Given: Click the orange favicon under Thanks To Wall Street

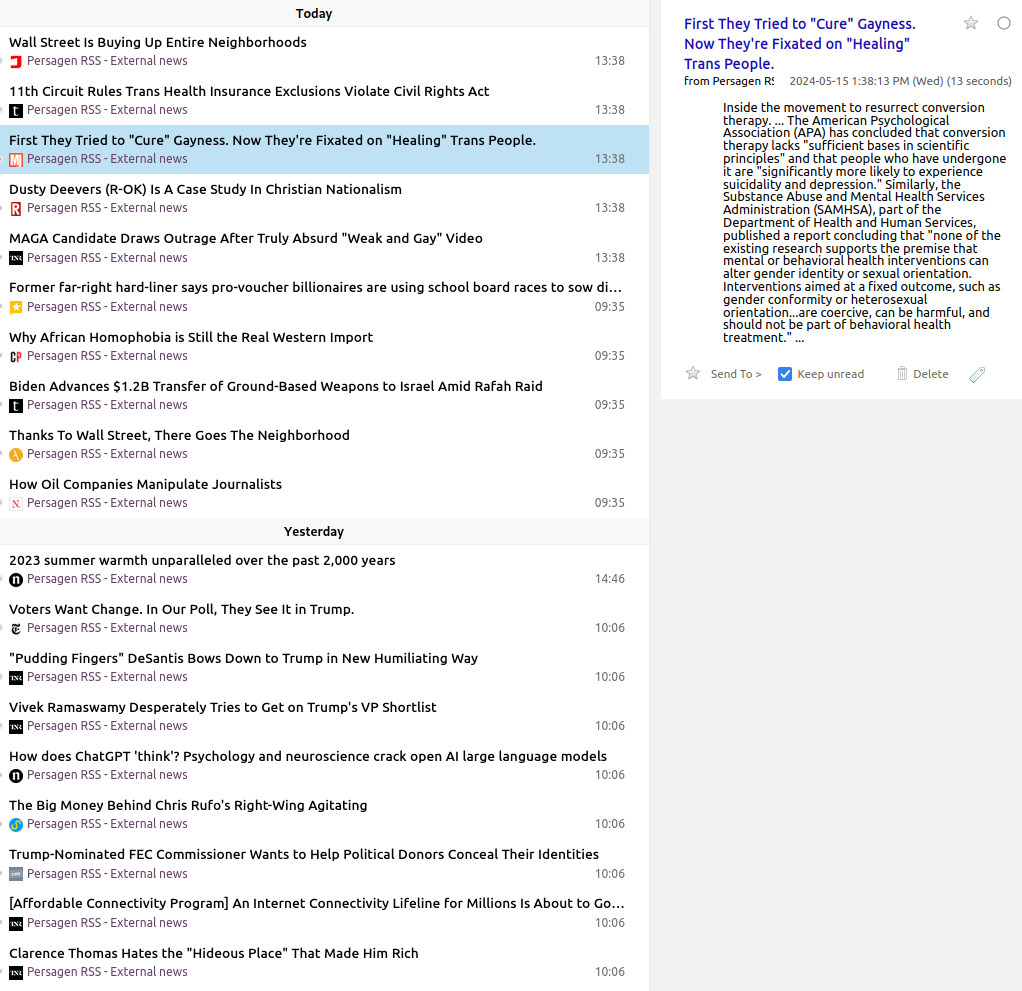Looking at the screenshot, I should 16,454.
